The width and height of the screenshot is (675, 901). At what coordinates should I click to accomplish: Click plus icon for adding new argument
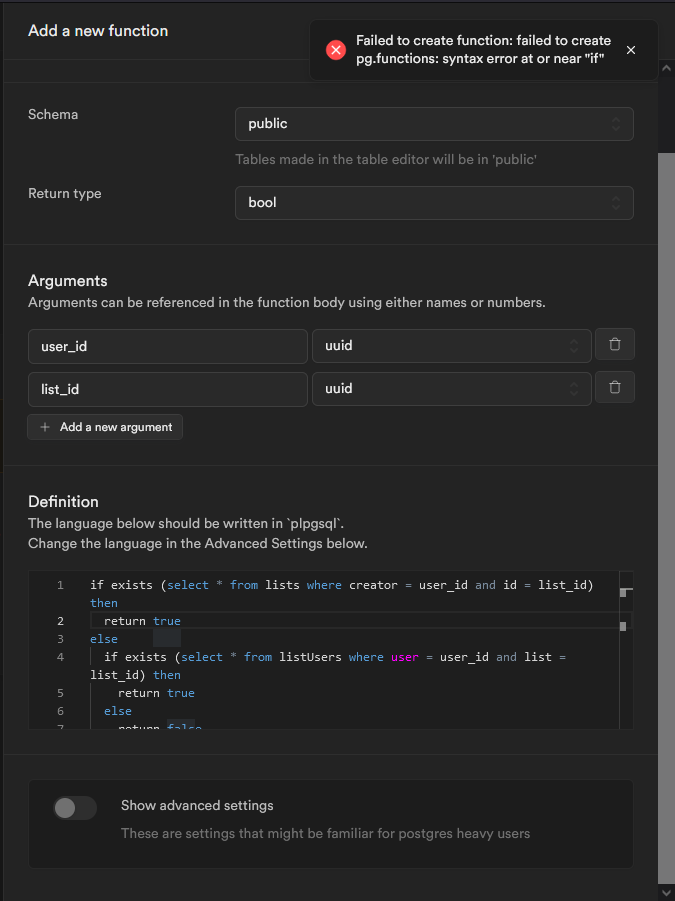[x=45, y=427]
